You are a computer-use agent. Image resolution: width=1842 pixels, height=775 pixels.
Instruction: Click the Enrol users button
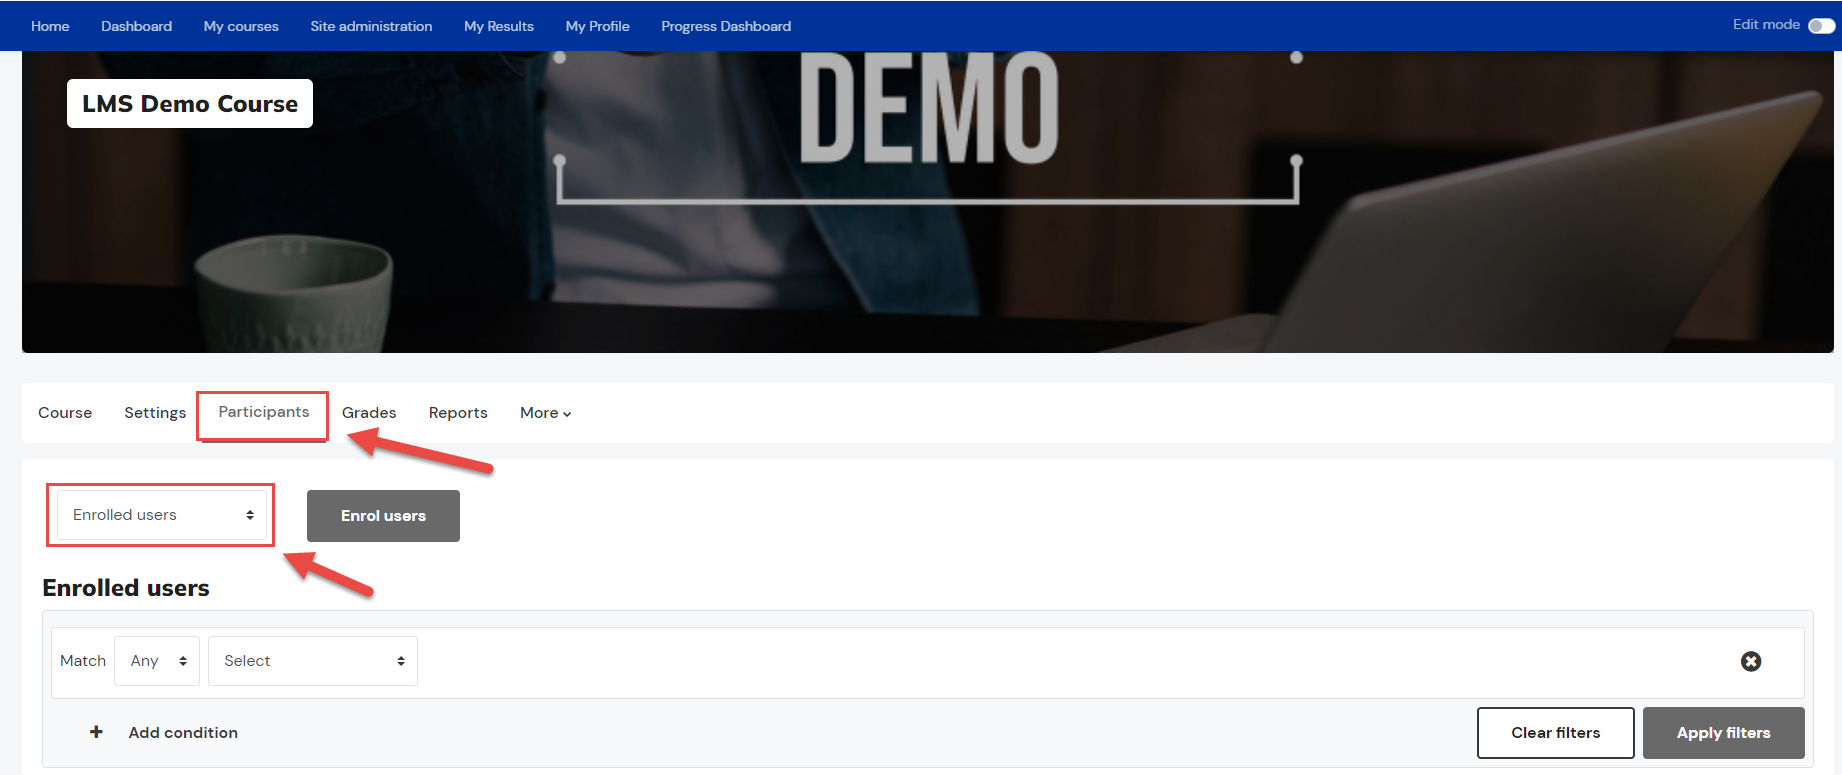coord(383,516)
